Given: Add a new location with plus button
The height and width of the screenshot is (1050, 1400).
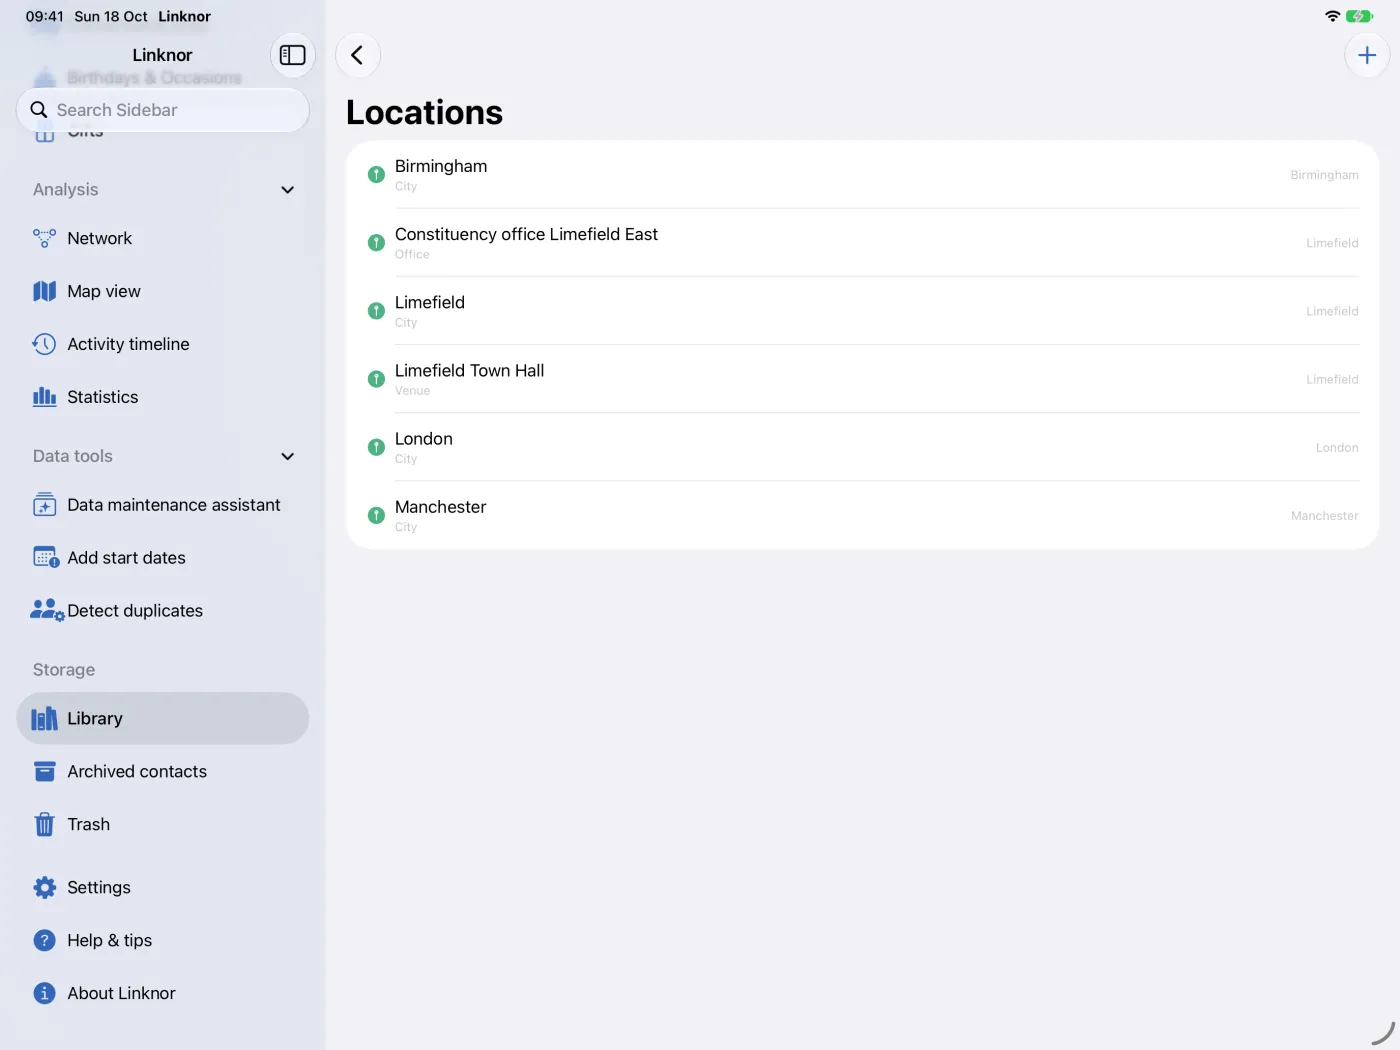Looking at the screenshot, I should tap(1367, 55).
